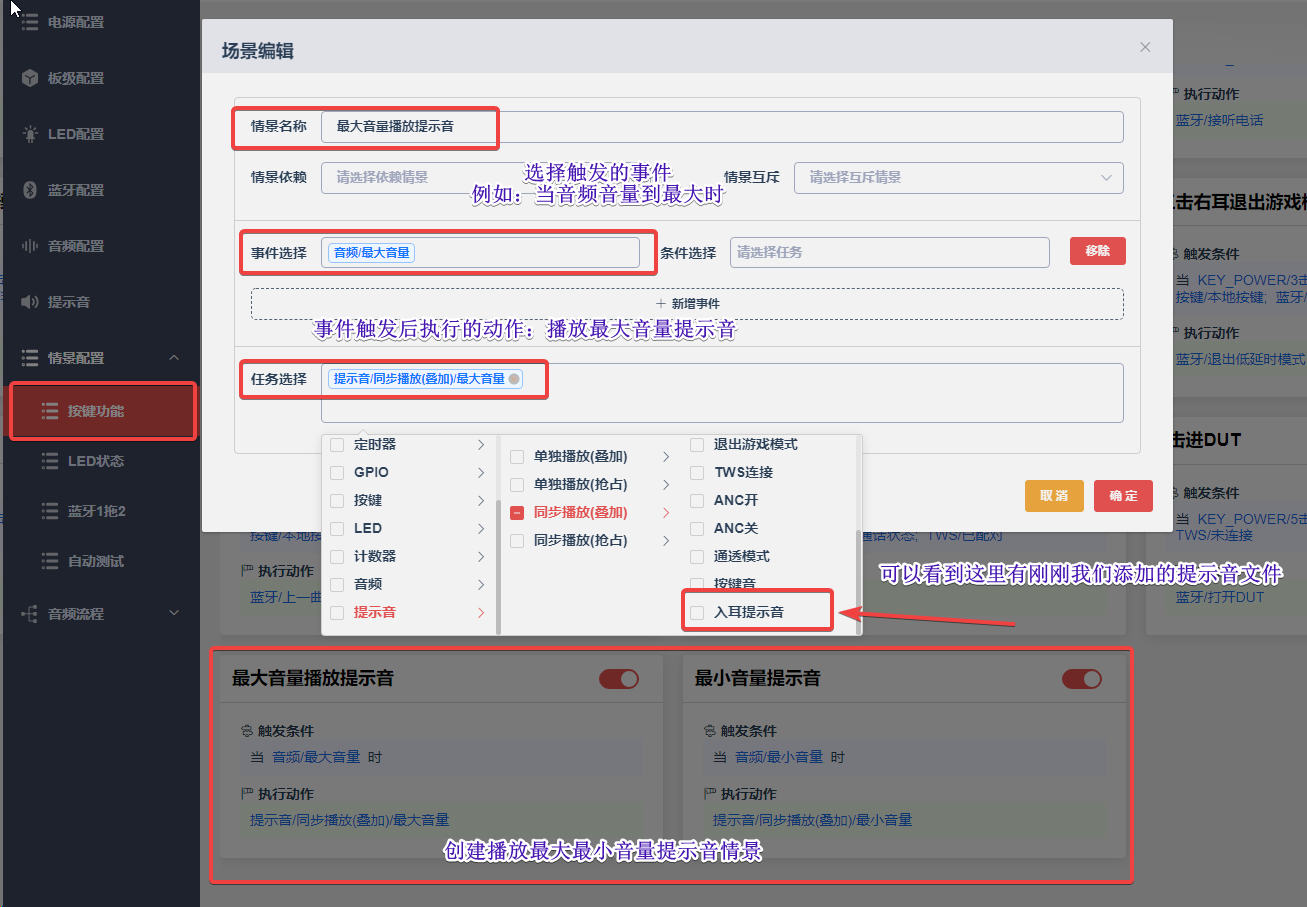Click the 提示音 speaker icon
This screenshot has height=907, width=1307.
click(x=30, y=302)
